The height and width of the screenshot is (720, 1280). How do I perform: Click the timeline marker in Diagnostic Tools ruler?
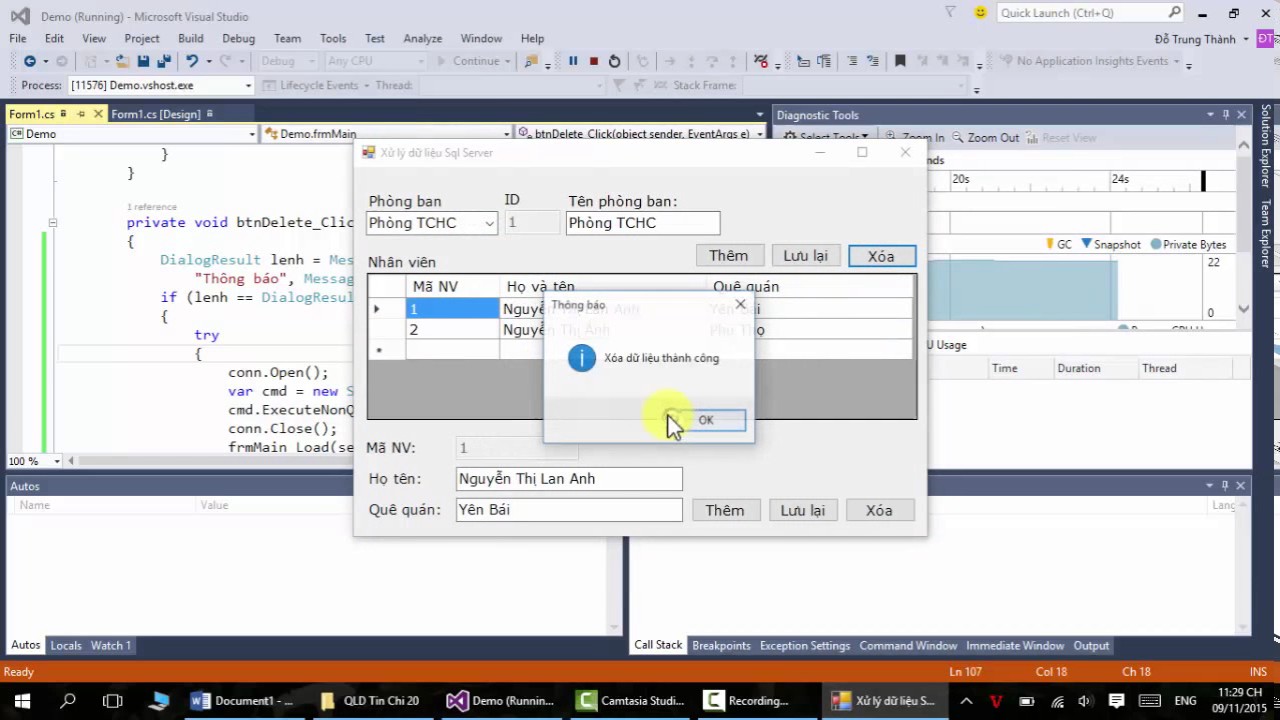[1203, 181]
